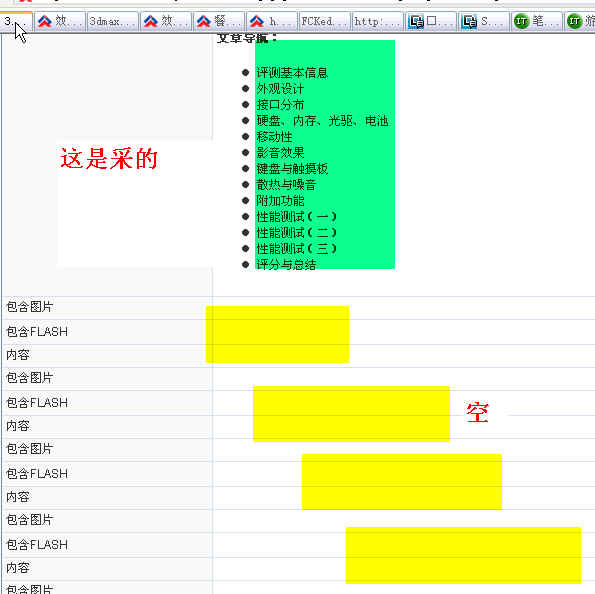
Task: Switch to the FCKed tab
Action: pos(324,21)
